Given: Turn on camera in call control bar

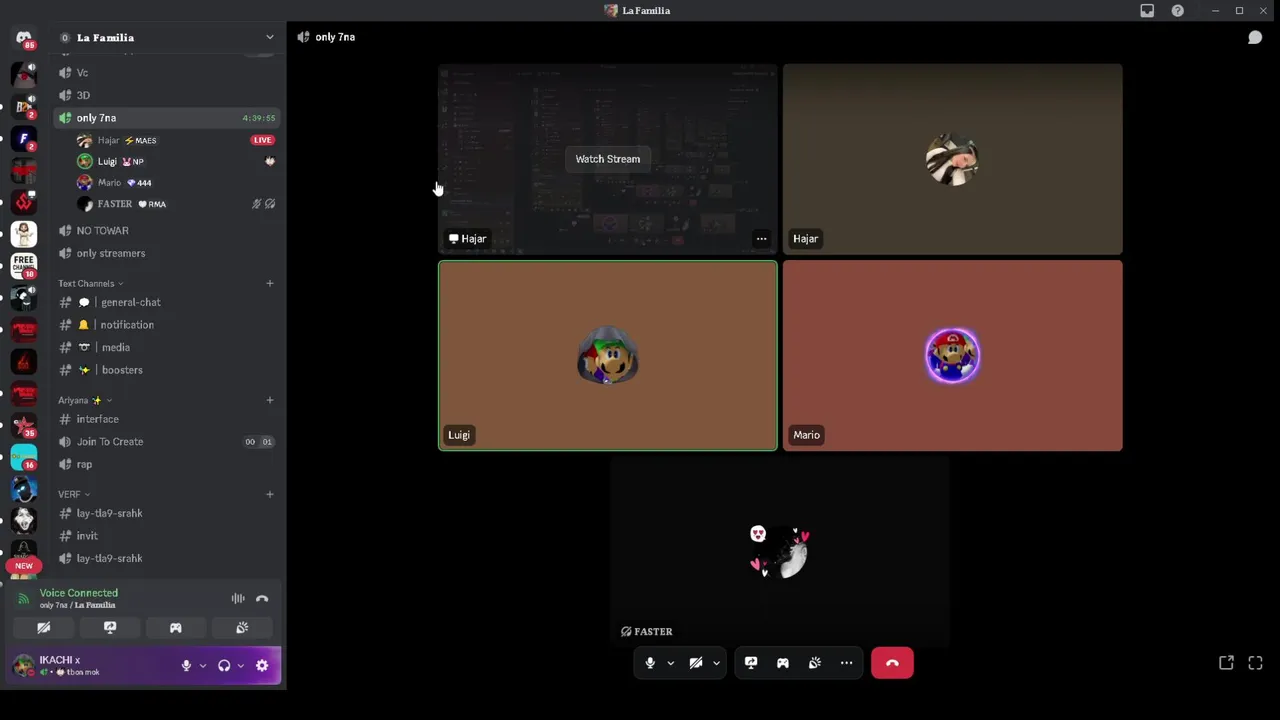Looking at the screenshot, I should tap(696, 663).
